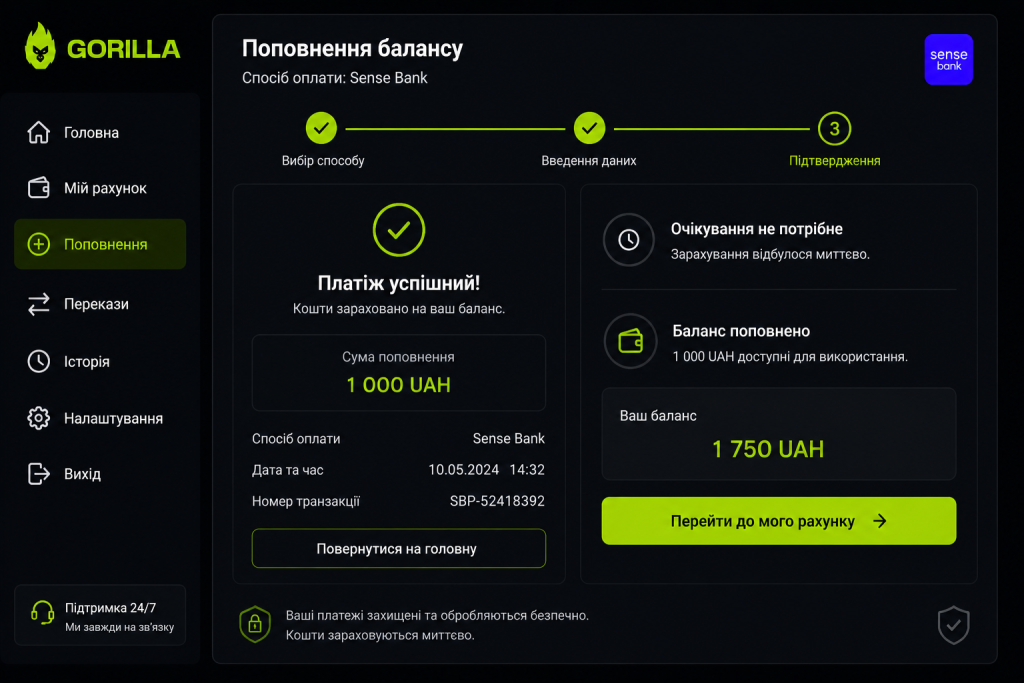Click the shield checkmark icon at bottom right

point(953,625)
